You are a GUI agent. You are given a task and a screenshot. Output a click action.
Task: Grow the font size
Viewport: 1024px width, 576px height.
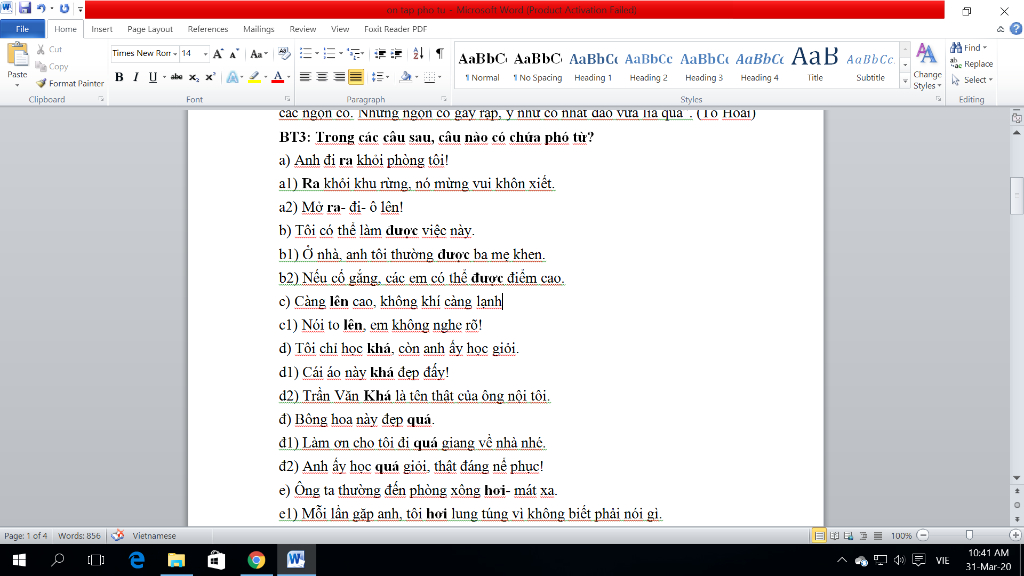(218, 54)
